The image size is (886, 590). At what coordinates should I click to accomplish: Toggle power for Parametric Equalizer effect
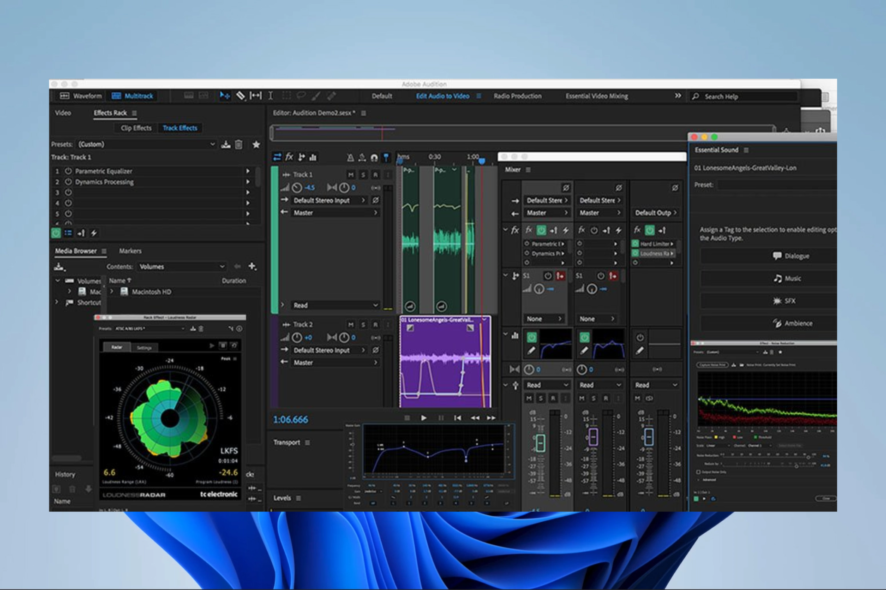[68, 171]
